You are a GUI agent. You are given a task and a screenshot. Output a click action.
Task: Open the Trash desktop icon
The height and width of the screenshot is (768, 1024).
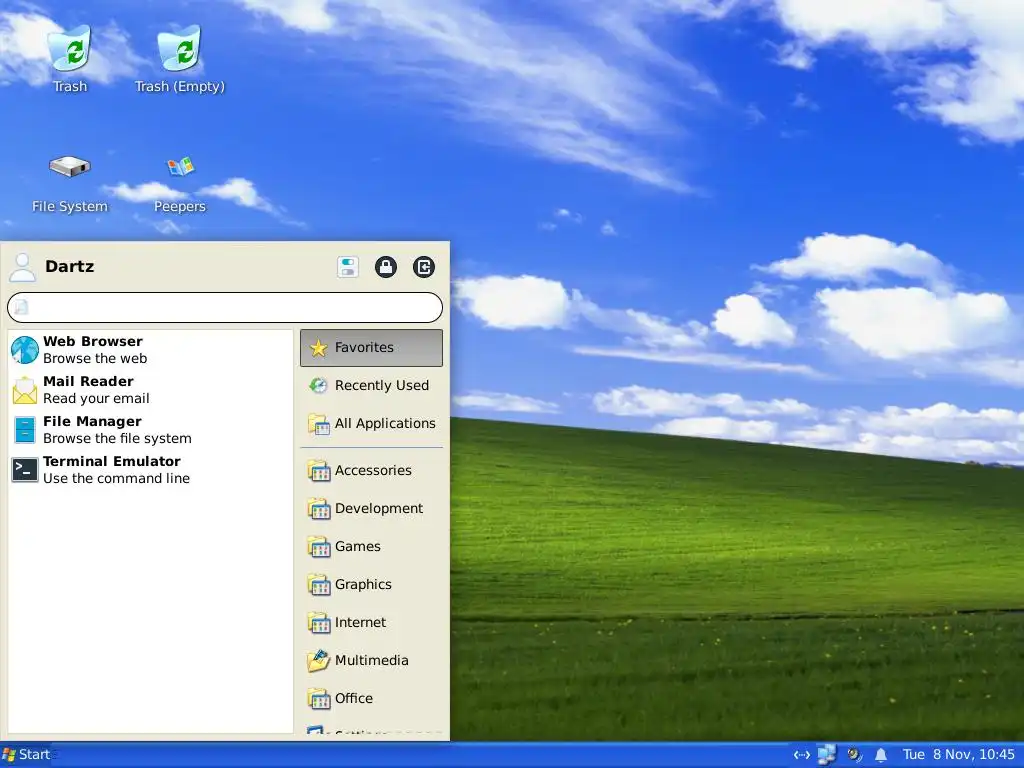(x=70, y=59)
